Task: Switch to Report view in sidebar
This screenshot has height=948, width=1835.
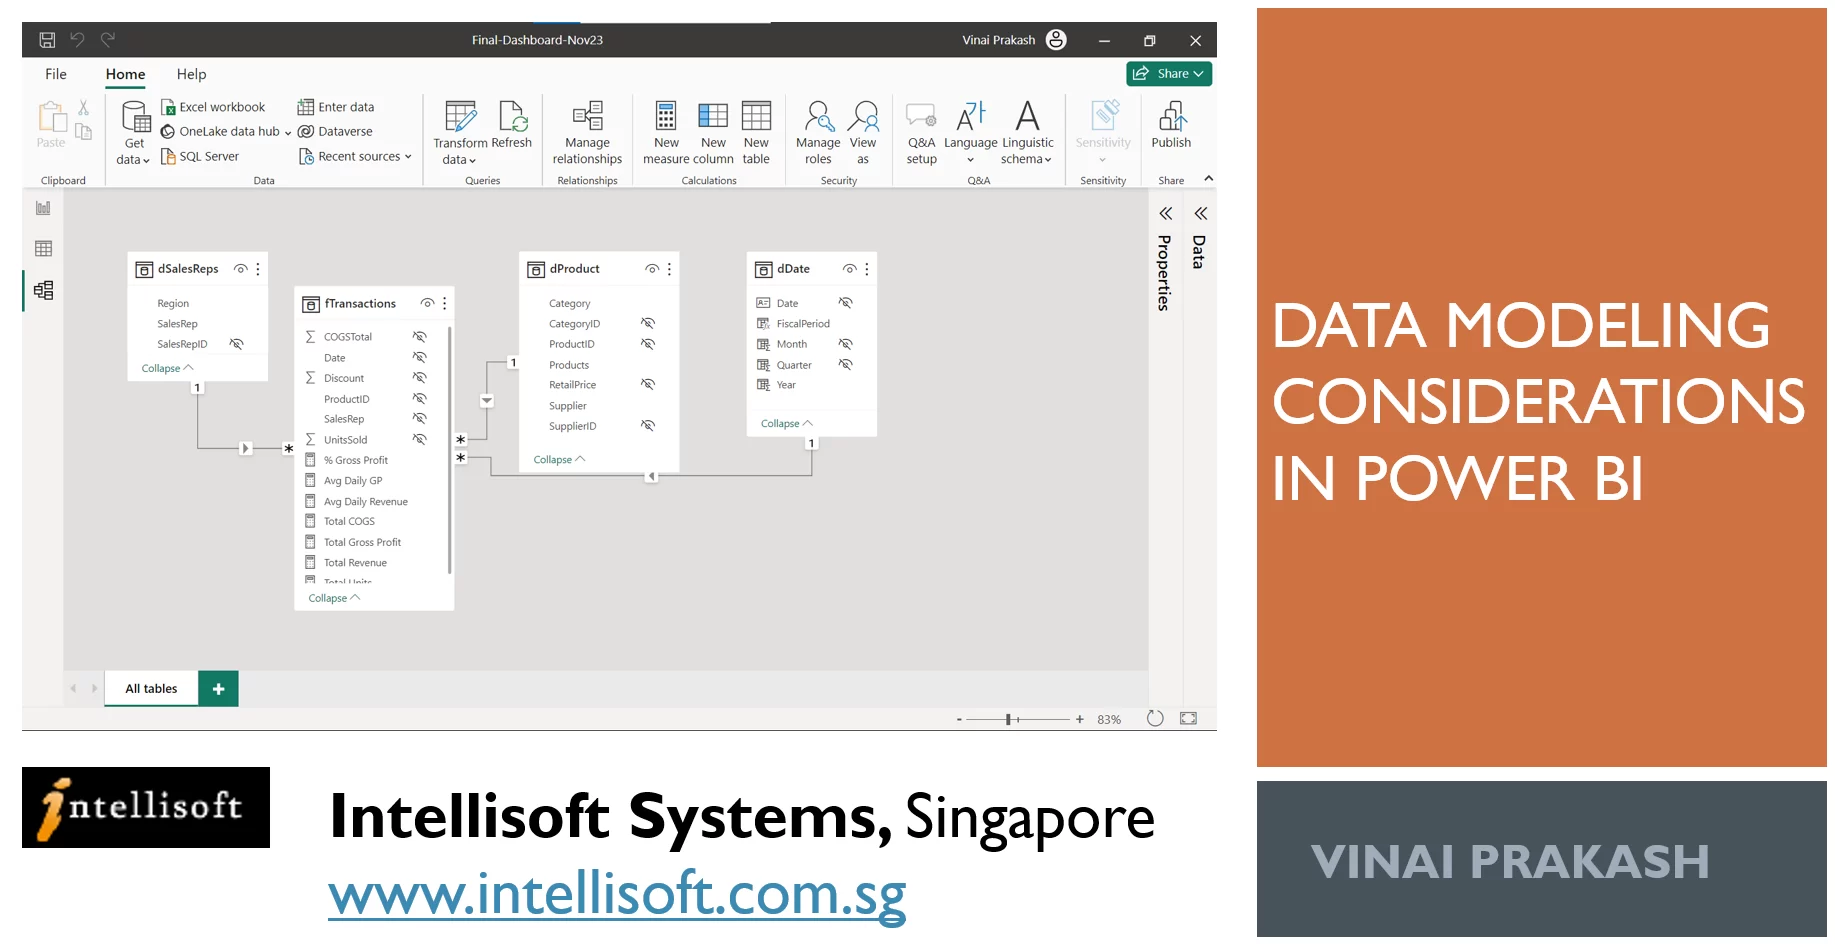Action: (43, 208)
